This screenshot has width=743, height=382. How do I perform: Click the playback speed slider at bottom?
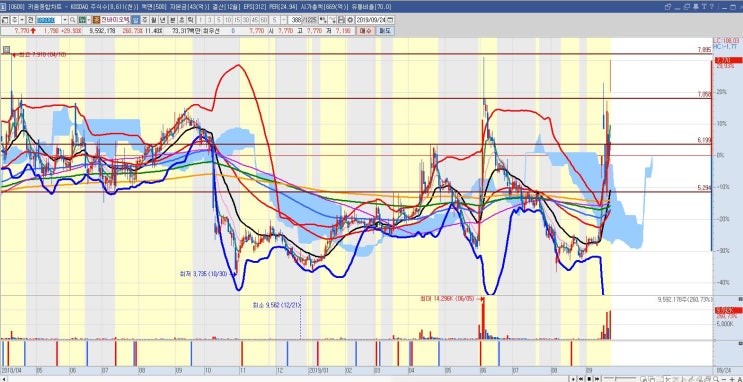tap(620, 379)
